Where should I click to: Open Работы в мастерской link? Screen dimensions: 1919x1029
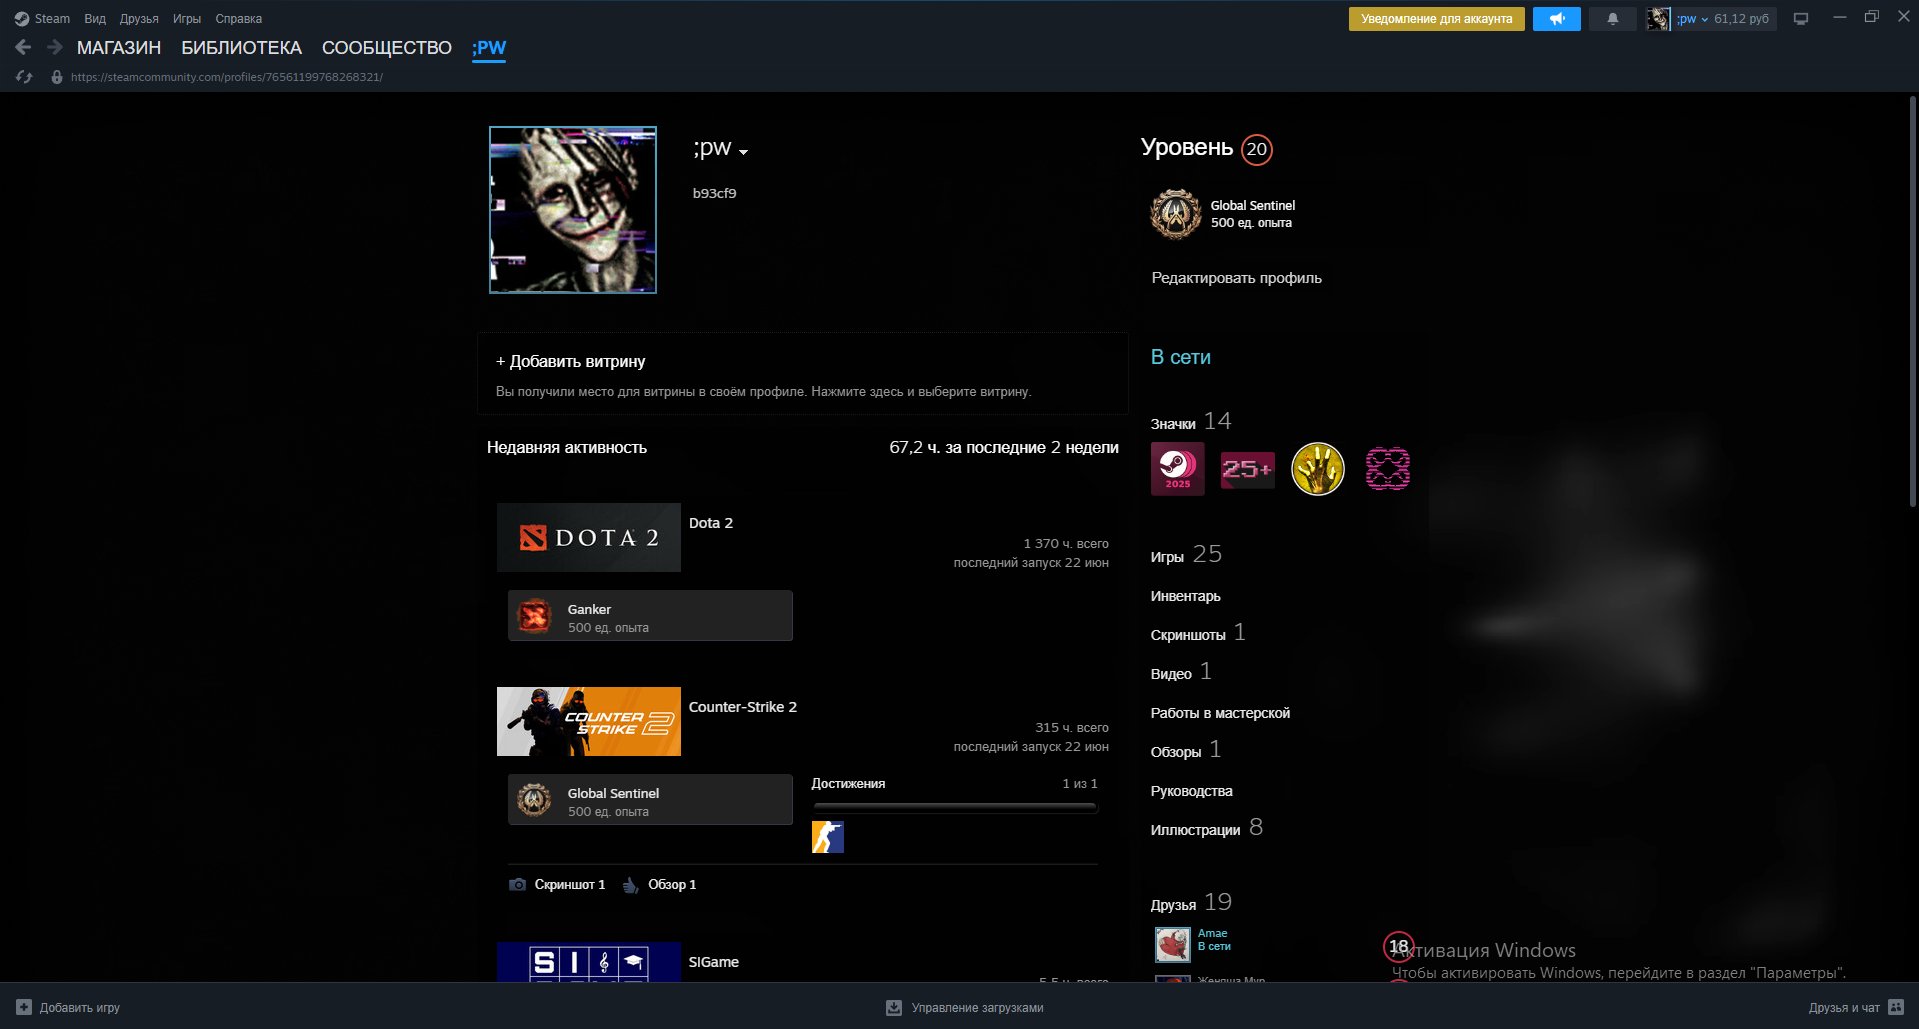(1220, 713)
